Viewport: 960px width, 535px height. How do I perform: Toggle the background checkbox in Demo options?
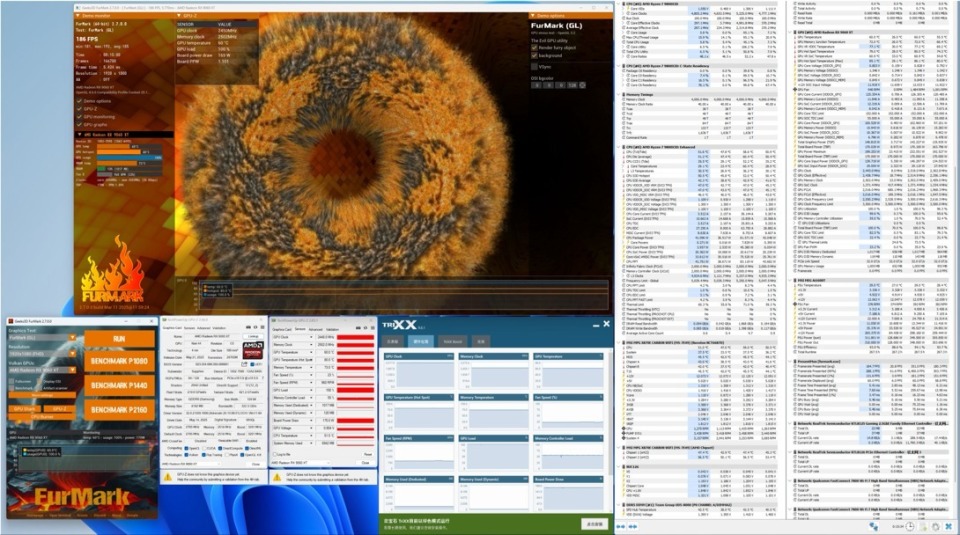pos(534,56)
